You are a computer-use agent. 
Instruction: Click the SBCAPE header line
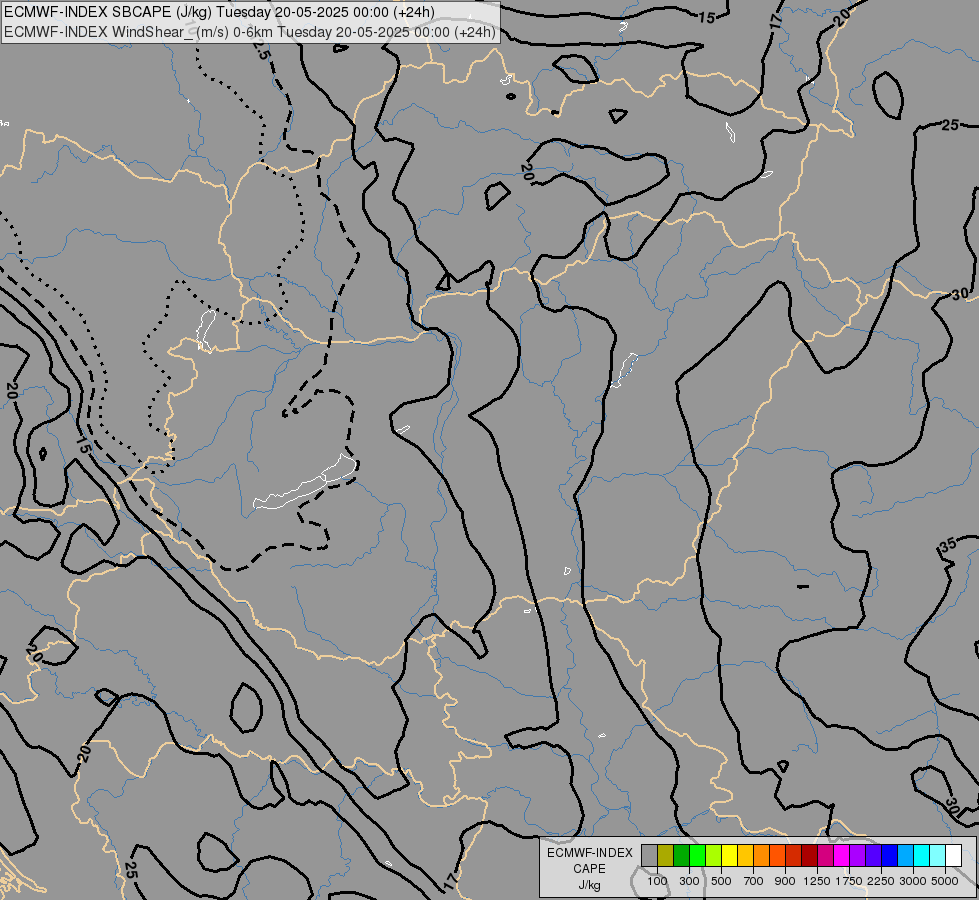(219, 12)
